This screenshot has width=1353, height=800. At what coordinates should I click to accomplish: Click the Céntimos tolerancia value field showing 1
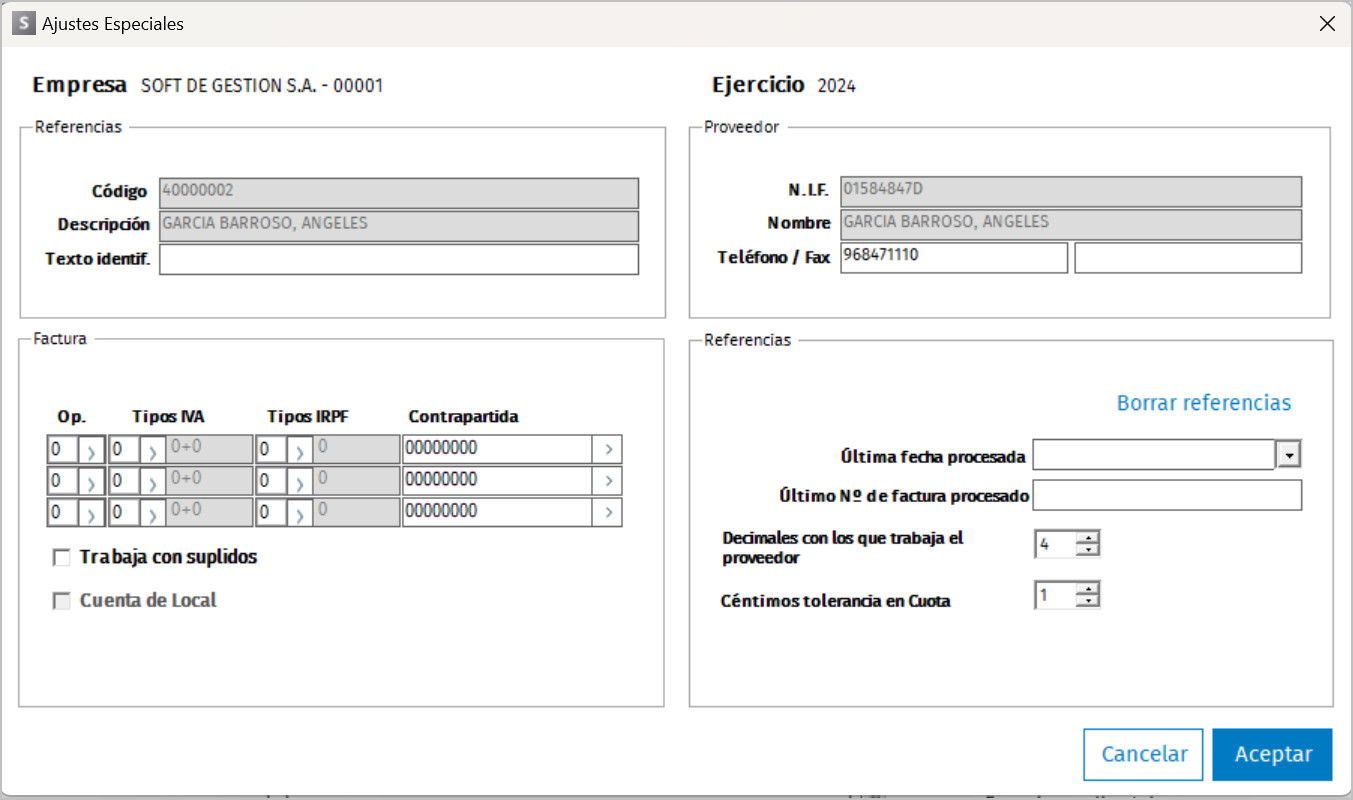pyautogui.click(x=1056, y=596)
